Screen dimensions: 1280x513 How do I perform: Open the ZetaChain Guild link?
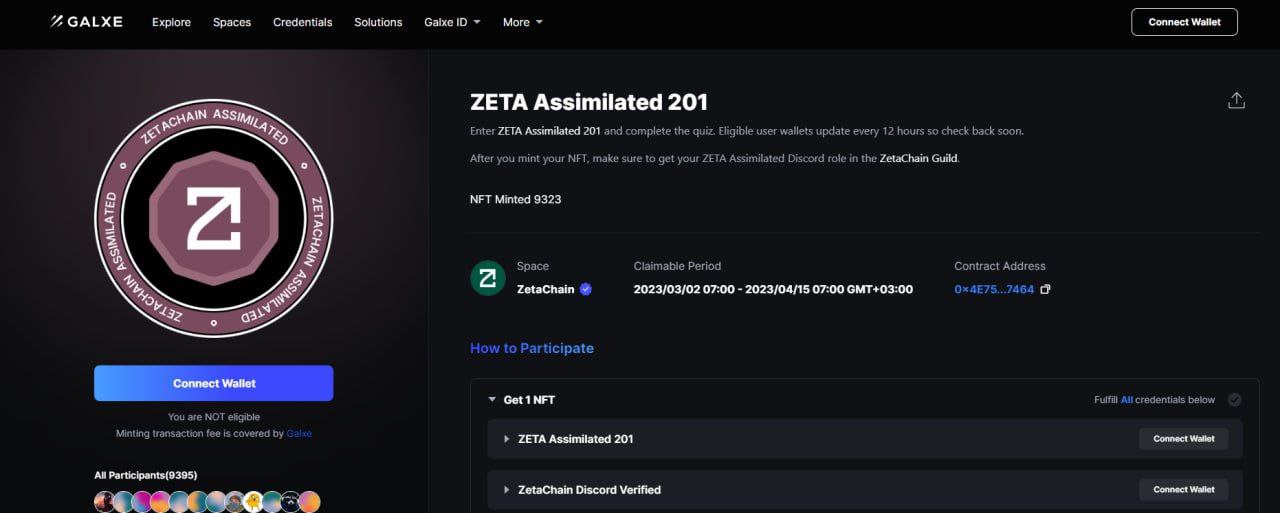[x=918, y=158]
